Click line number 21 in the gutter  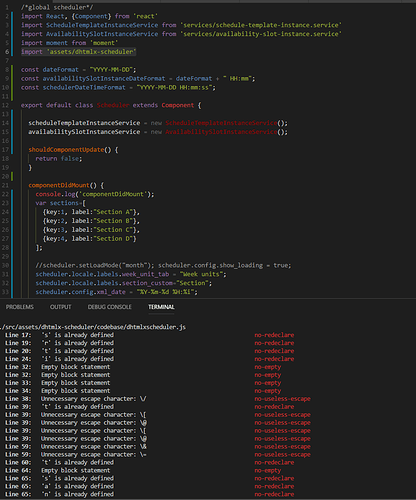[5, 185]
